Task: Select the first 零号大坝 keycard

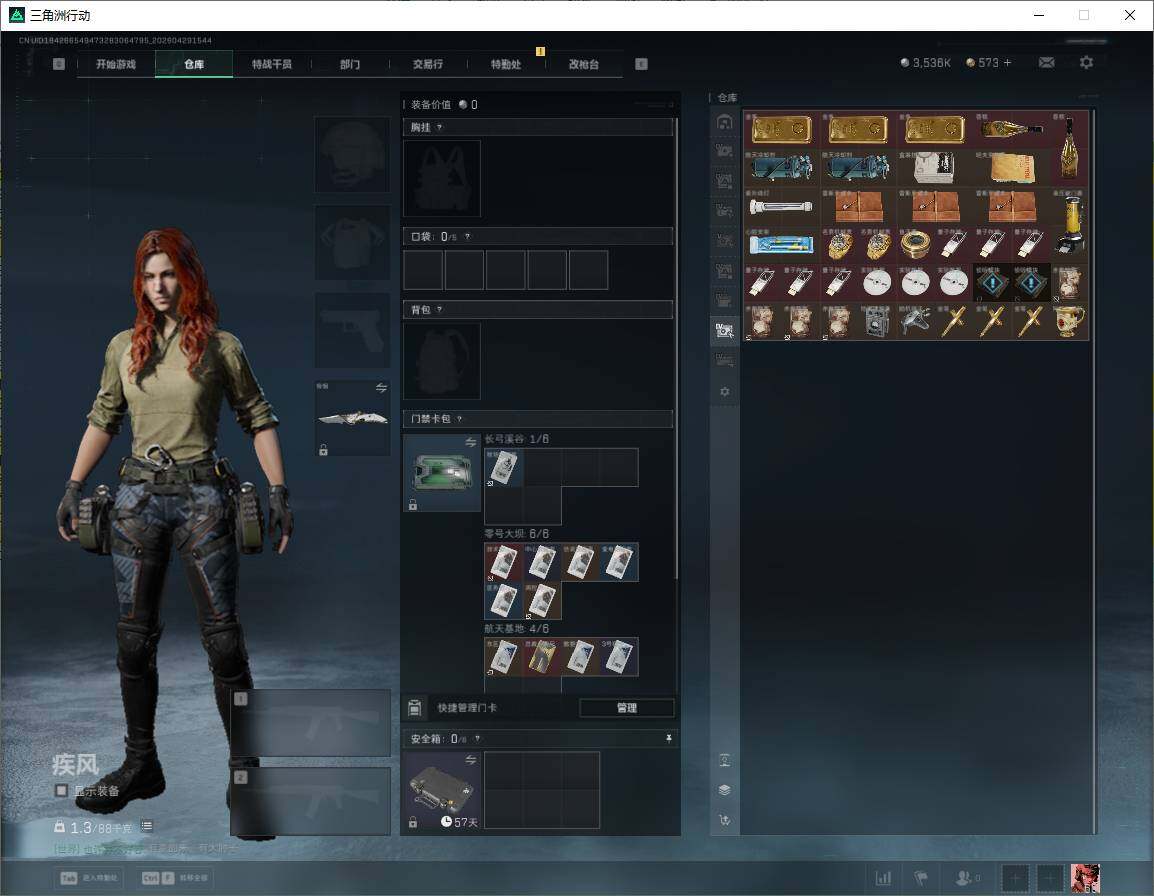Action: (x=504, y=562)
